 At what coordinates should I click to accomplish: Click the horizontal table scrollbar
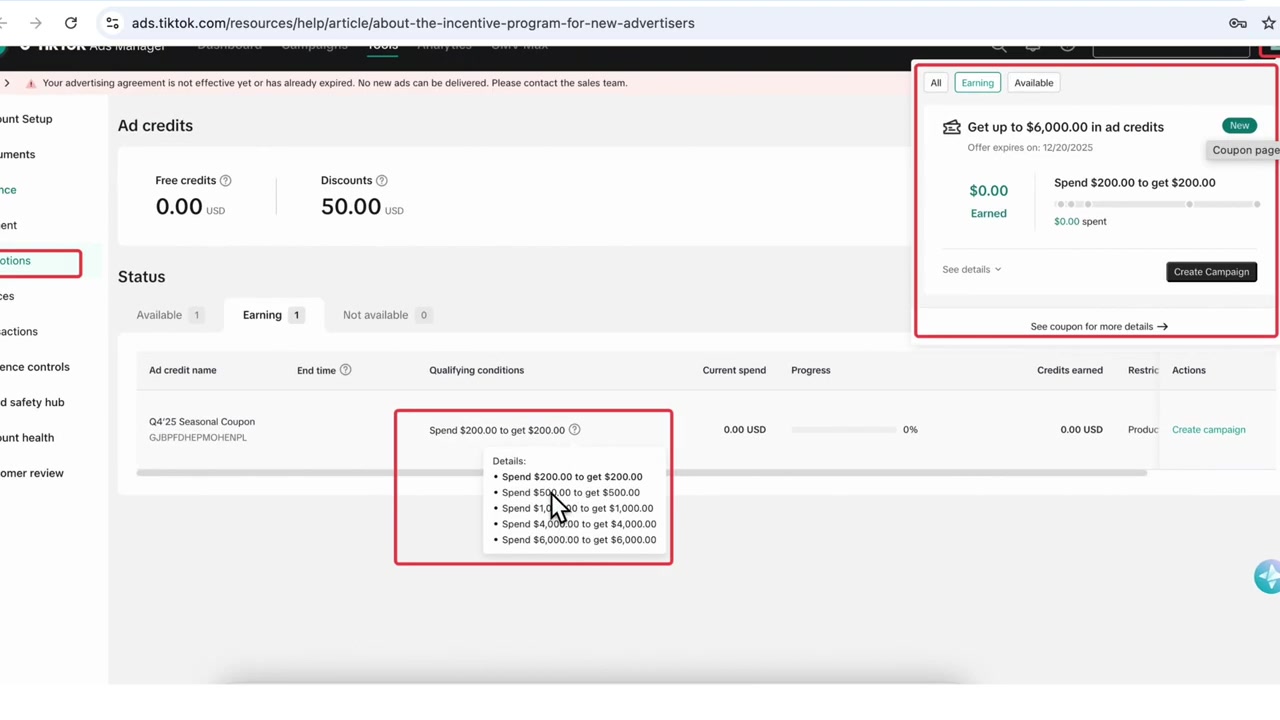tap(641, 473)
